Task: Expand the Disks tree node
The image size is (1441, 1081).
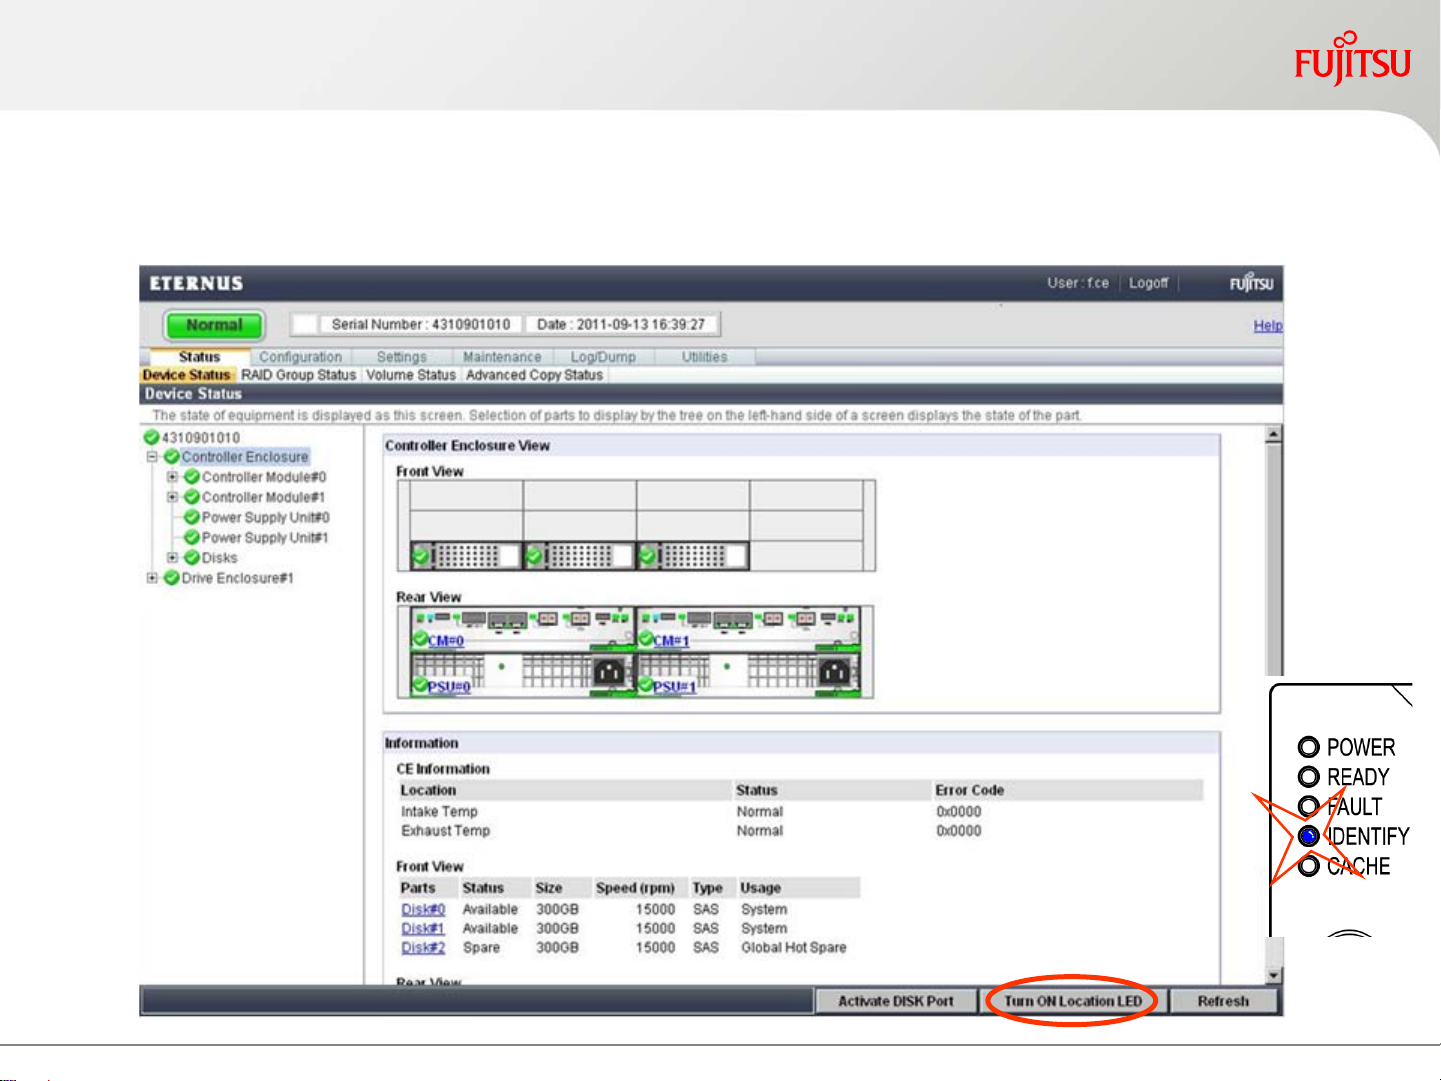Action: click(172, 558)
